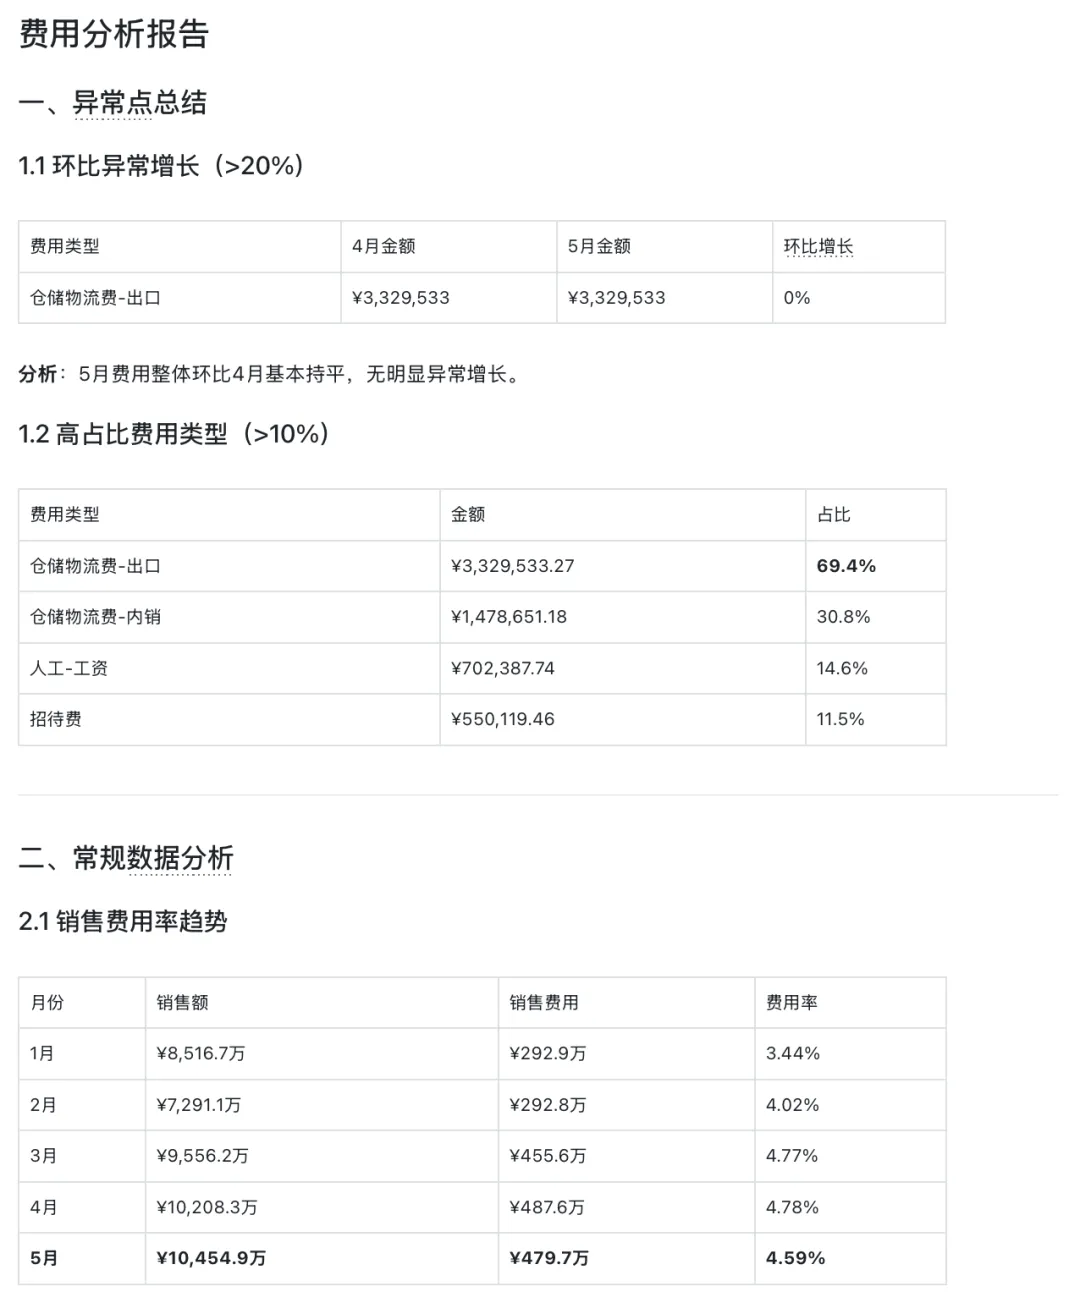Viewport: 1080px width, 1303px height.
Task: Select the expense value ¥292.9万
Action: (x=548, y=1054)
